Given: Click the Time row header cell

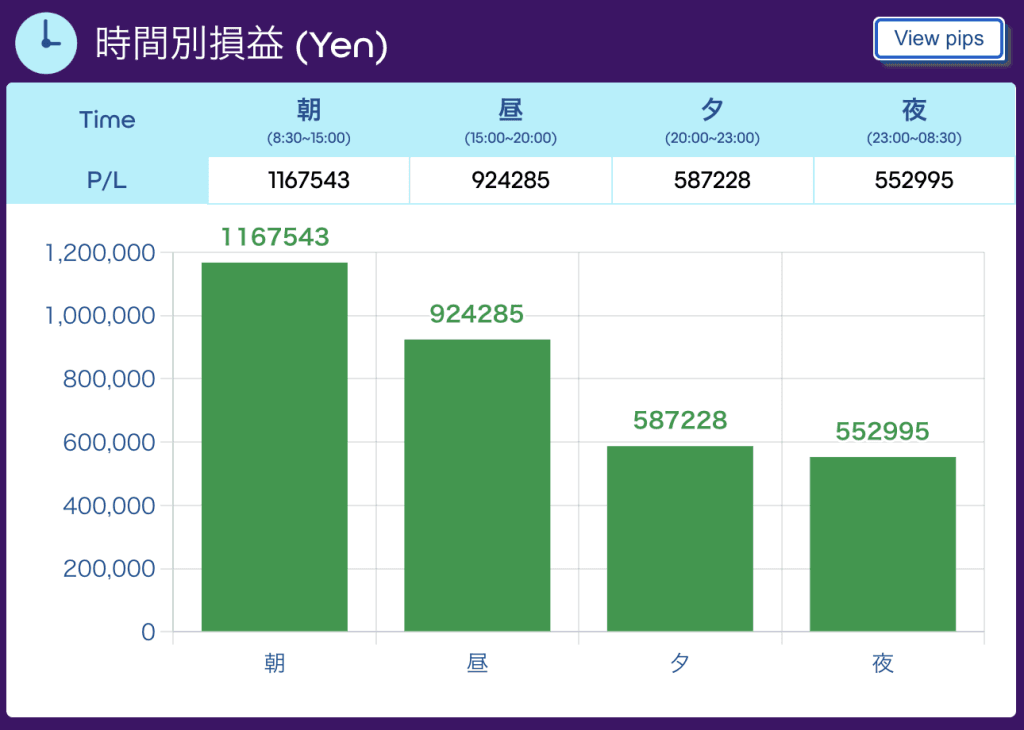Looking at the screenshot, I should [107, 120].
